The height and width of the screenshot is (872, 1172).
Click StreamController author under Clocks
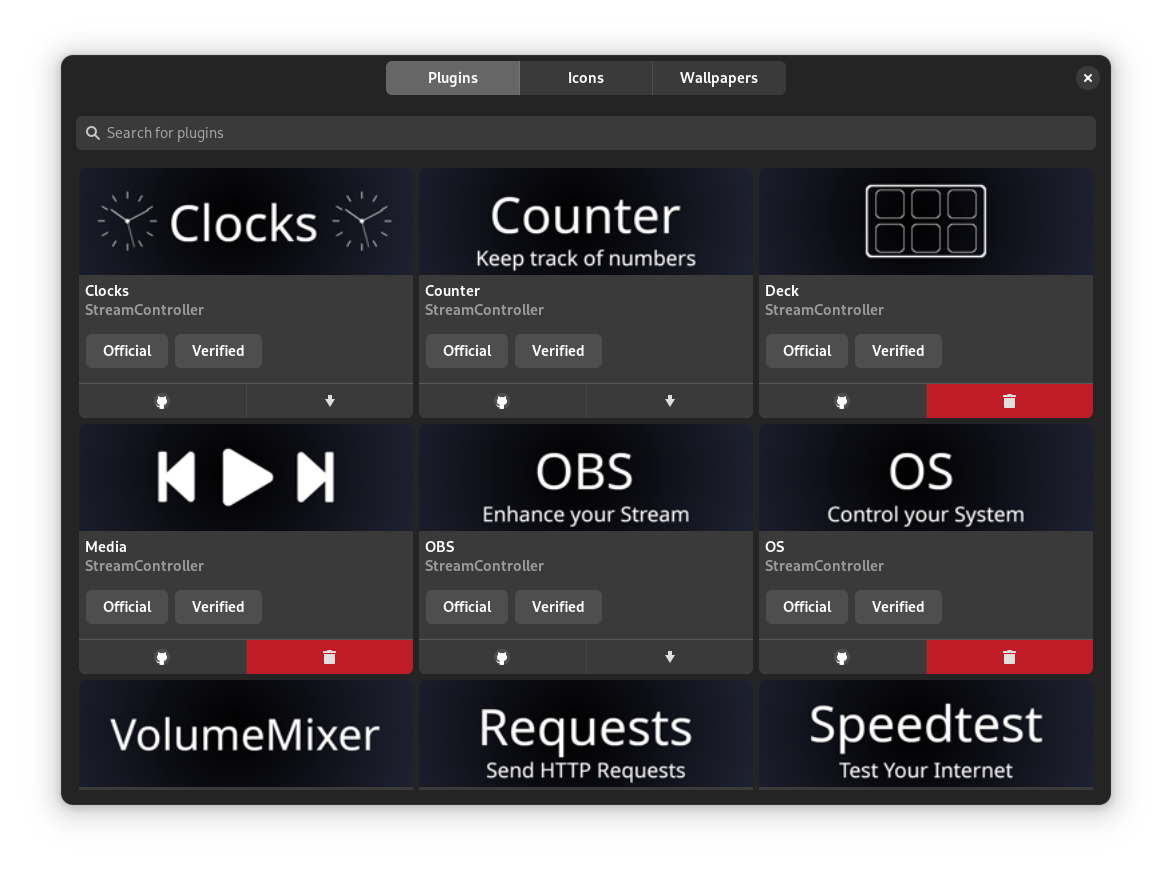coord(144,310)
